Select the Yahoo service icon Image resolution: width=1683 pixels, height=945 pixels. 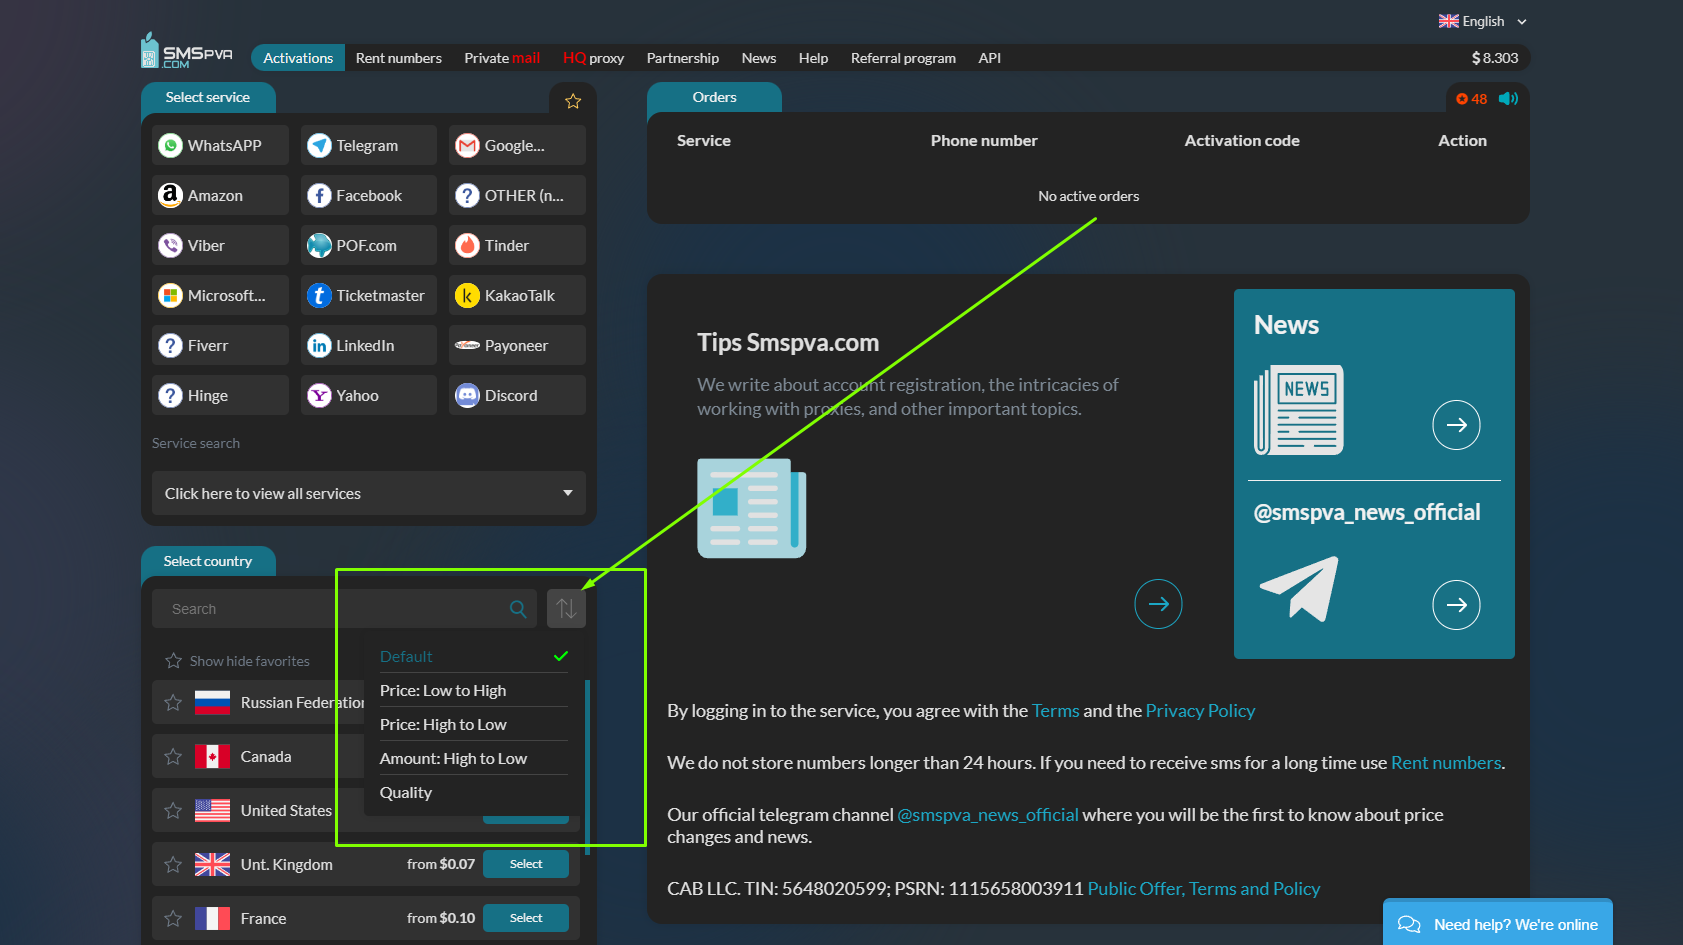319,396
